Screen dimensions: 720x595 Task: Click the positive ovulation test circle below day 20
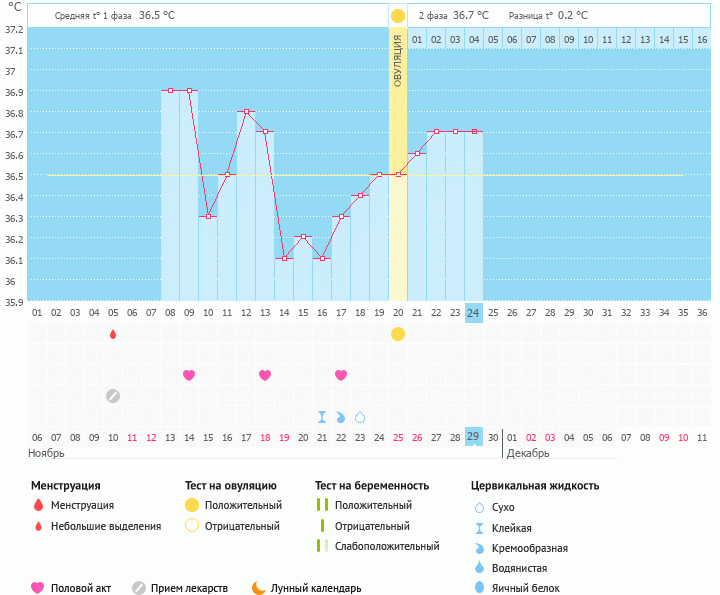(398, 334)
